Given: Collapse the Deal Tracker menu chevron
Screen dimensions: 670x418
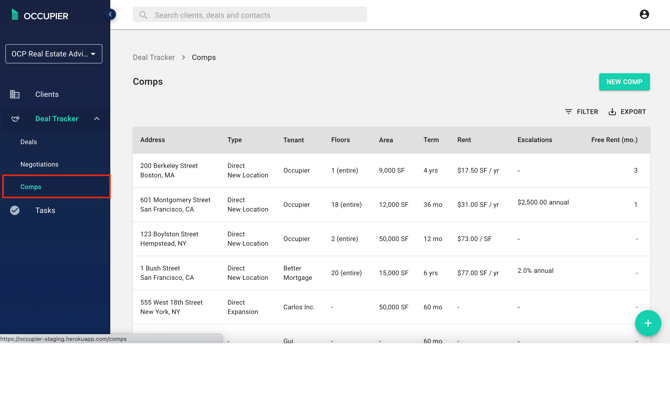Looking at the screenshot, I should pos(97,119).
